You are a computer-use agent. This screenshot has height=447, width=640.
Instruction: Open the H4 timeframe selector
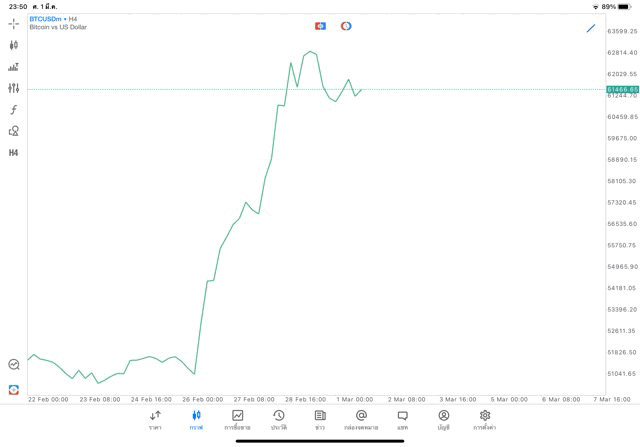click(14, 153)
